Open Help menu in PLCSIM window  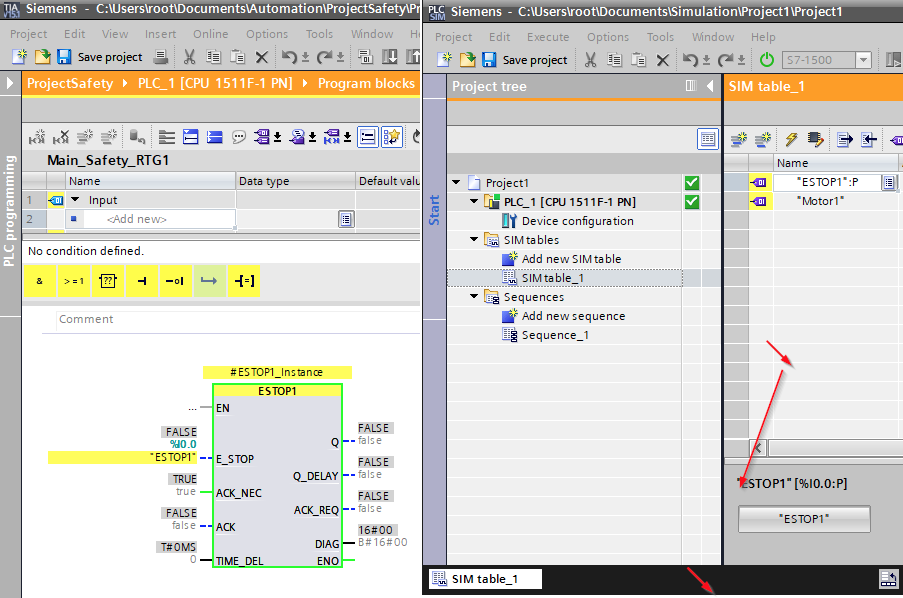(x=762, y=37)
